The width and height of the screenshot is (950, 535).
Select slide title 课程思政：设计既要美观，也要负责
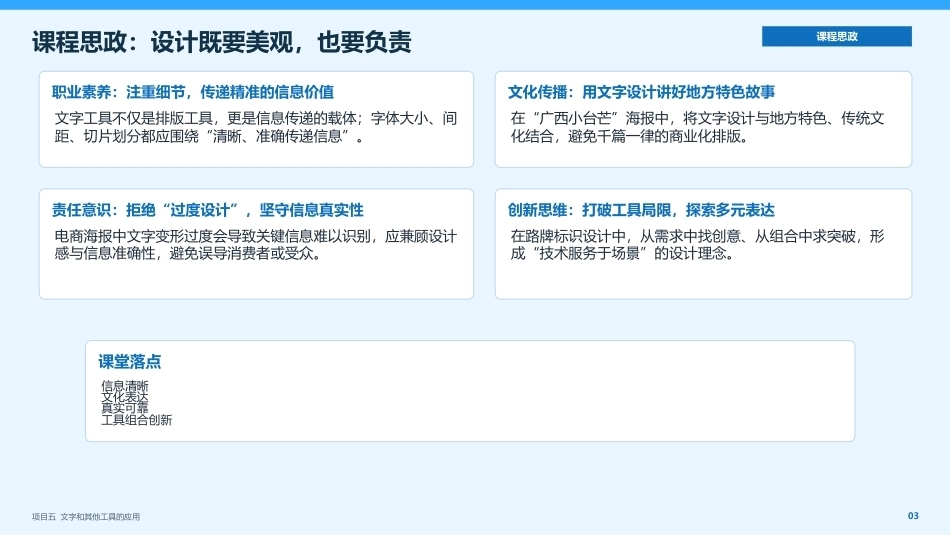point(222,42)
